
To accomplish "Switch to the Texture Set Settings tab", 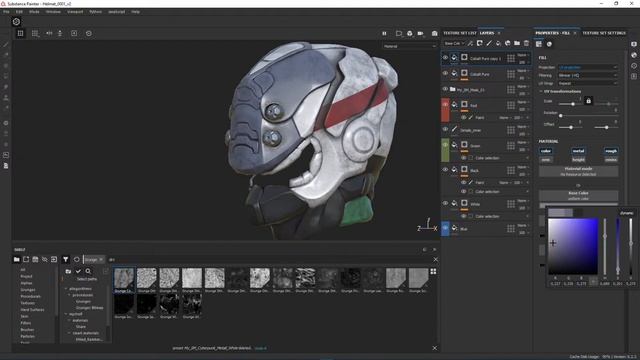I will tap(604, 33).
